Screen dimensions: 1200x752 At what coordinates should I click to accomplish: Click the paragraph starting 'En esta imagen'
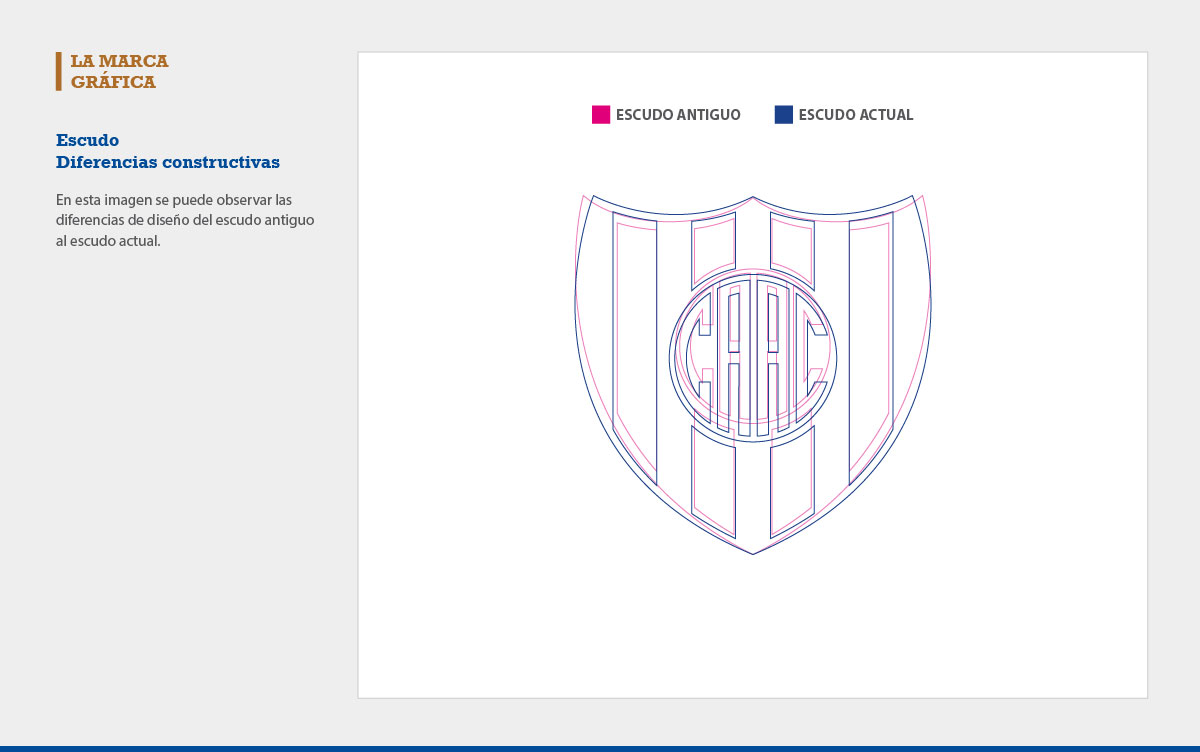point(185,220)
